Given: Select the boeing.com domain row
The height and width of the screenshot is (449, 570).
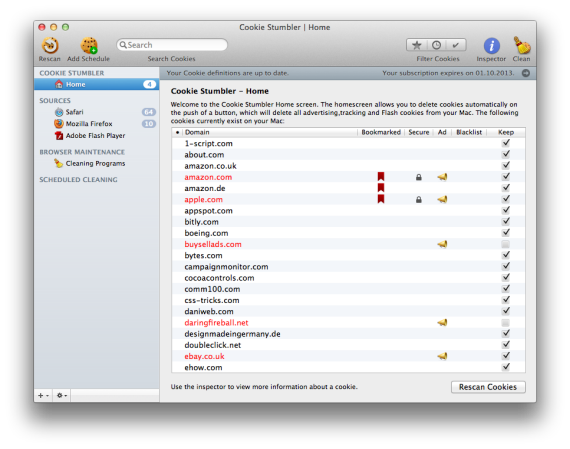Looking at the screenshot, I should [348, 233].
